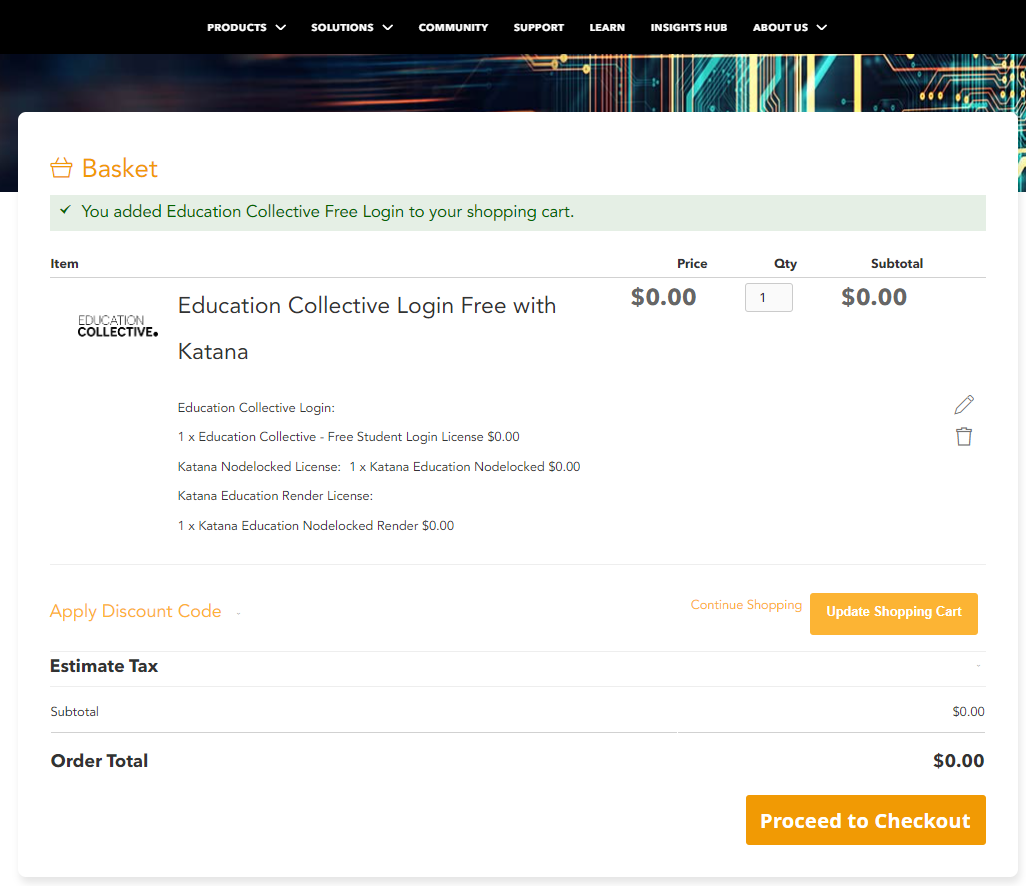The image size is (1026, 886).
Task: Click the Item column header
Action: pyautogui.click(x=65, y=264)
